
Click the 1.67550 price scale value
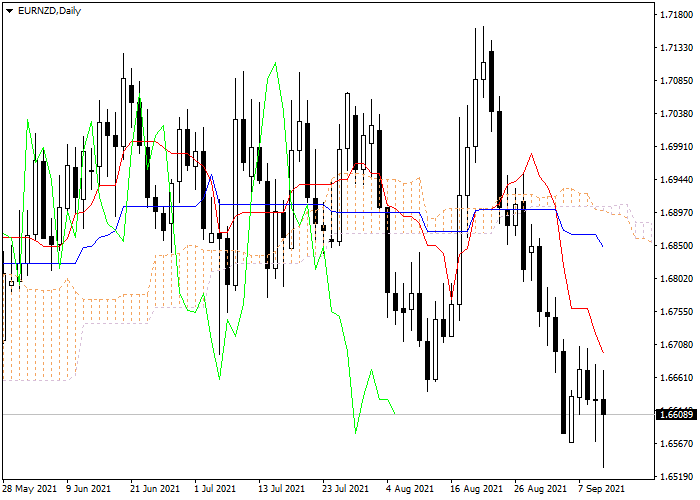(x=676, y=312)
